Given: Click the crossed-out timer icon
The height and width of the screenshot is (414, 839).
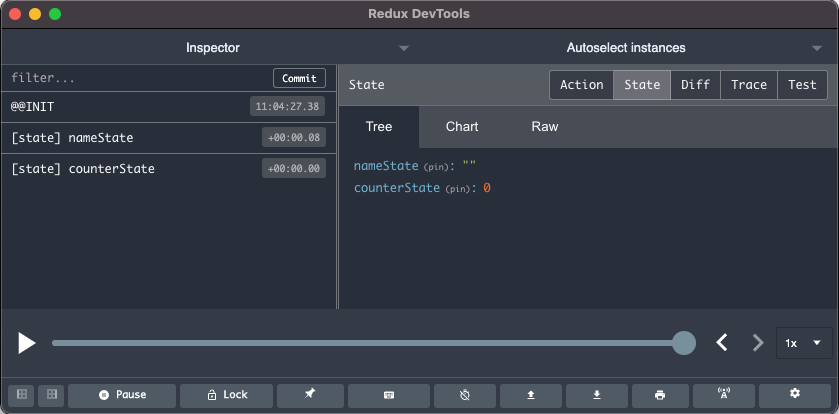Looking at the screenshot, I should point(464,395).
